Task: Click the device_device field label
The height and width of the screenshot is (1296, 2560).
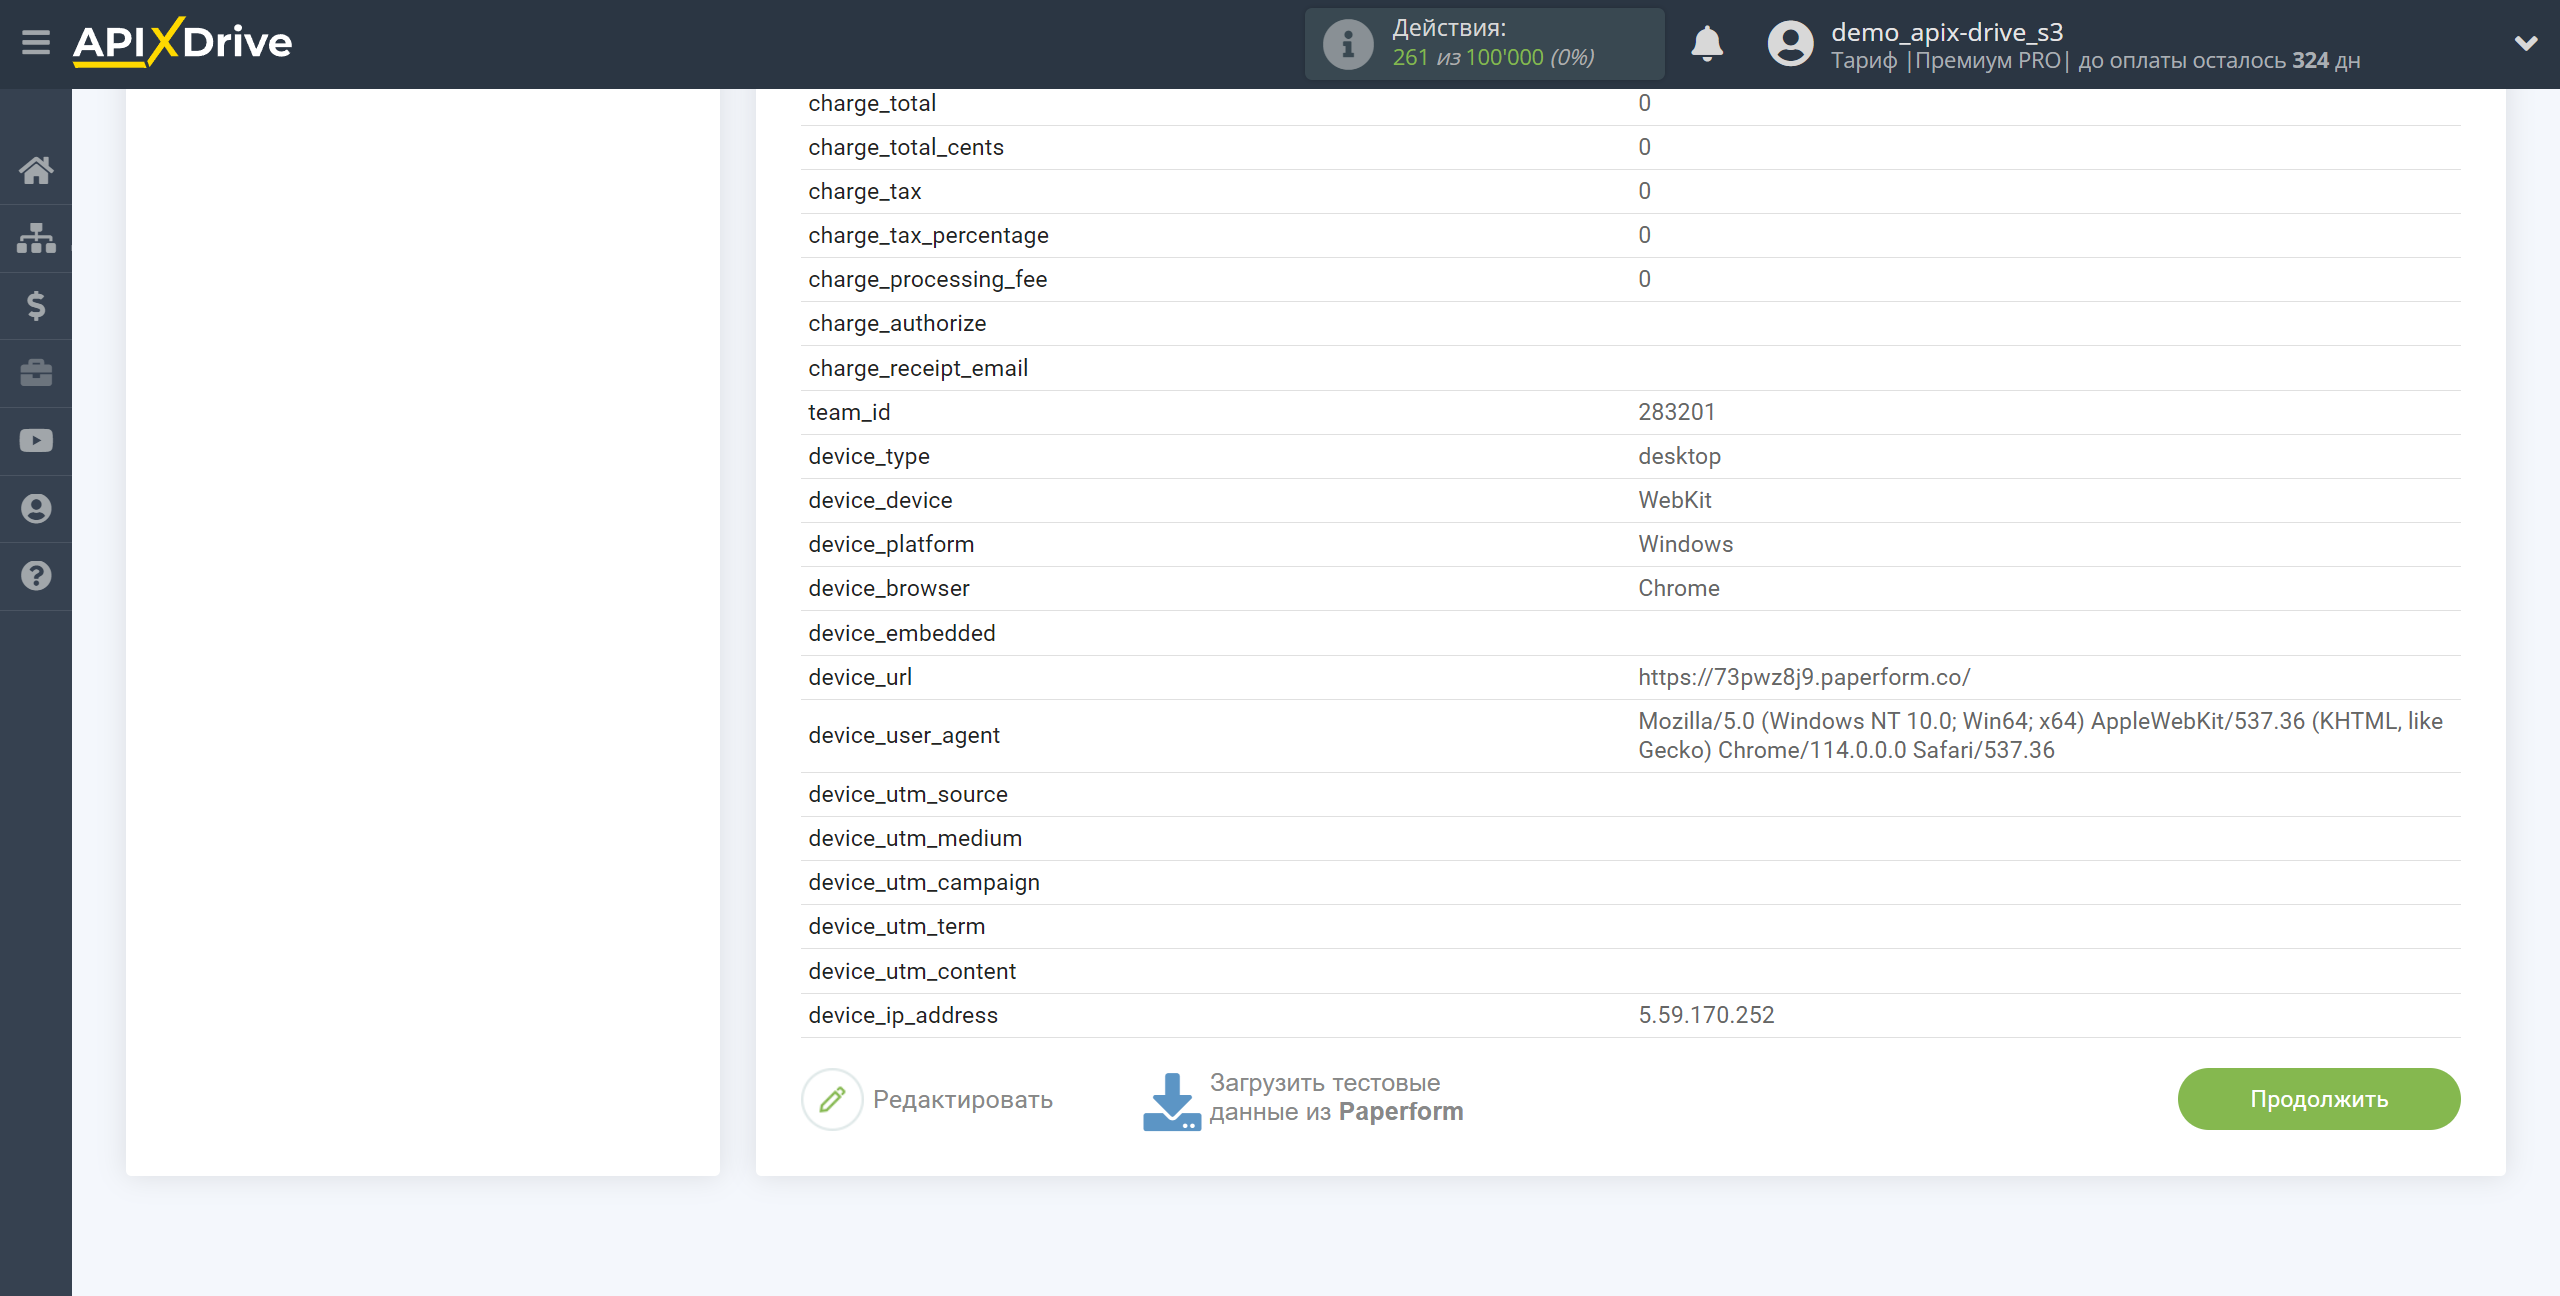Action: click(880, 500)
